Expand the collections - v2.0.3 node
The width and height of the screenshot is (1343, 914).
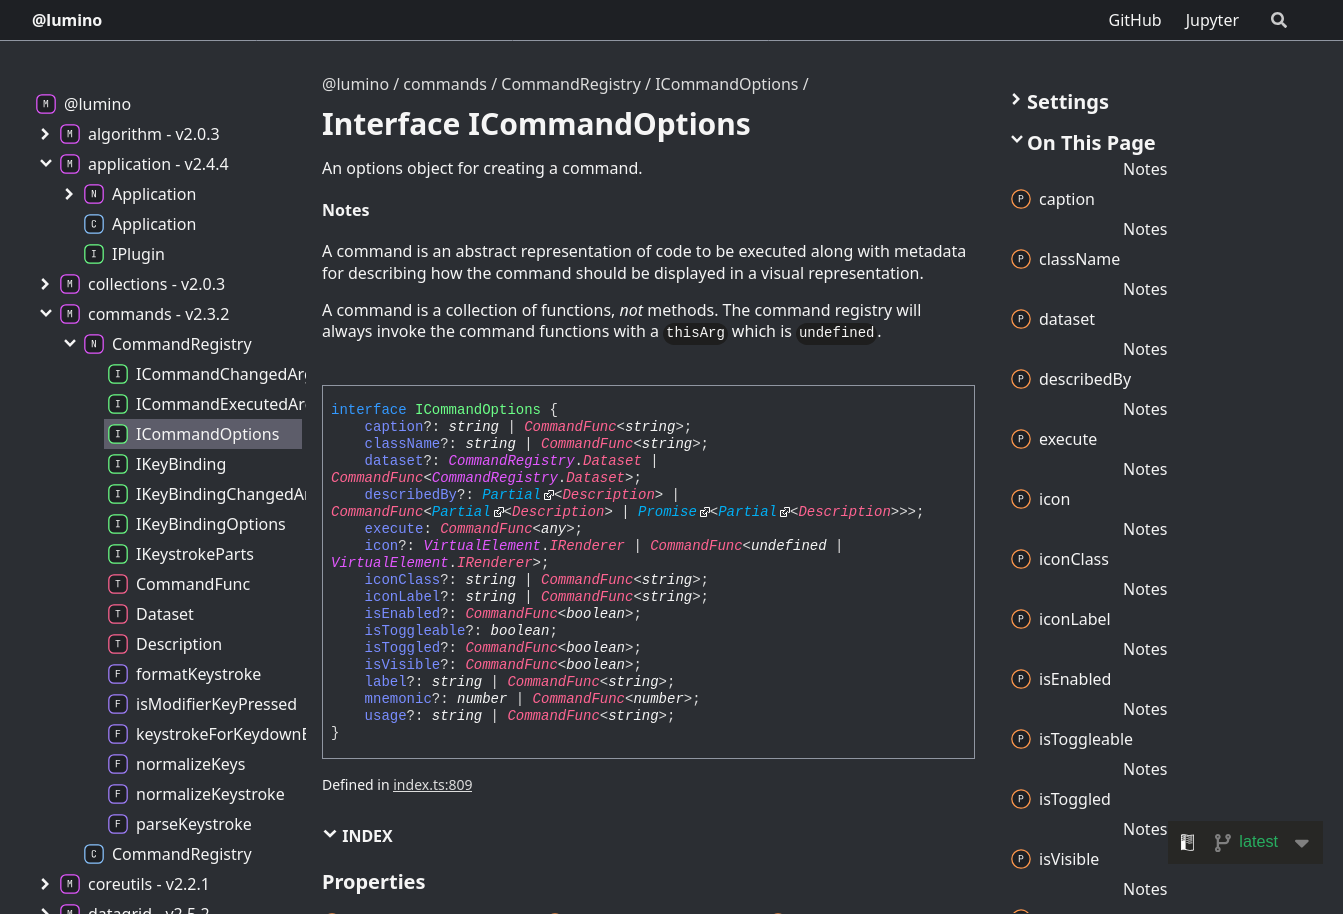click(45, 284)
